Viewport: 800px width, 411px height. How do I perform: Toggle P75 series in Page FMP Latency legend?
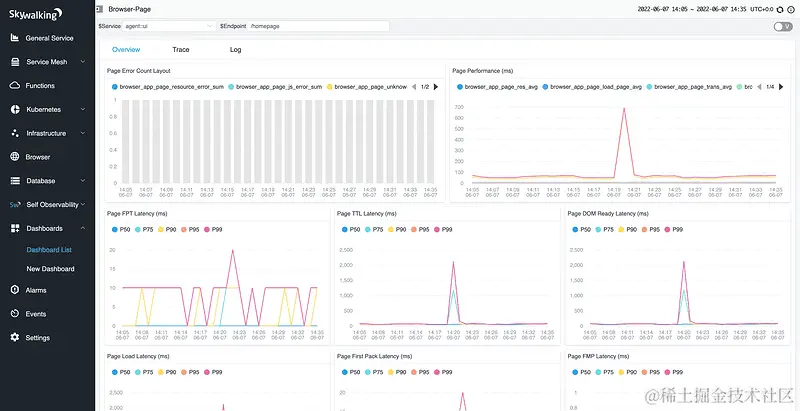[x=605, y=372]
